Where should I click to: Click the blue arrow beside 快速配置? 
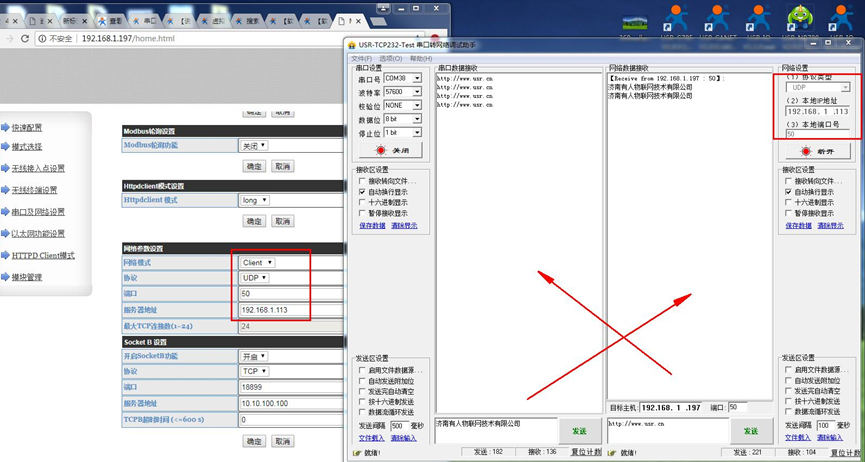tap(5, 128)
